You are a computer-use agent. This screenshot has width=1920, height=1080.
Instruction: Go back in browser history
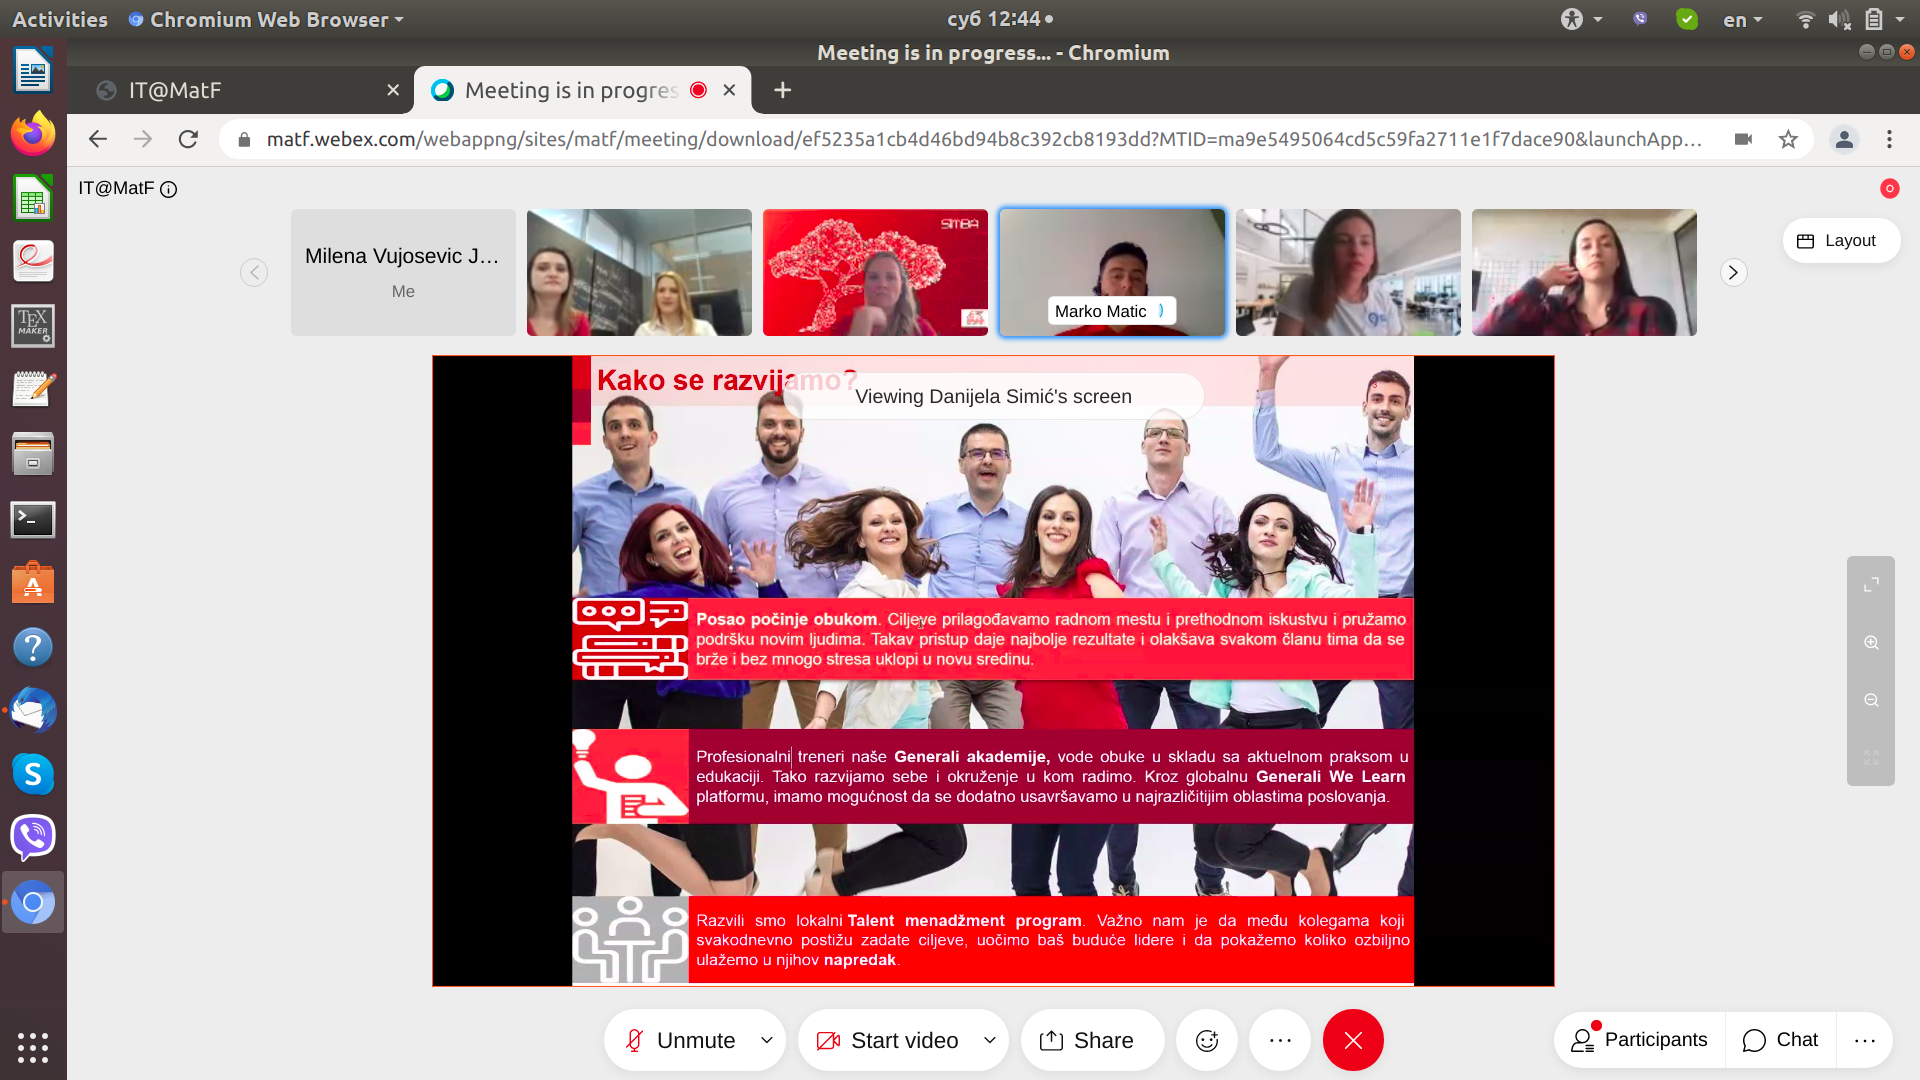pos(97,139)
